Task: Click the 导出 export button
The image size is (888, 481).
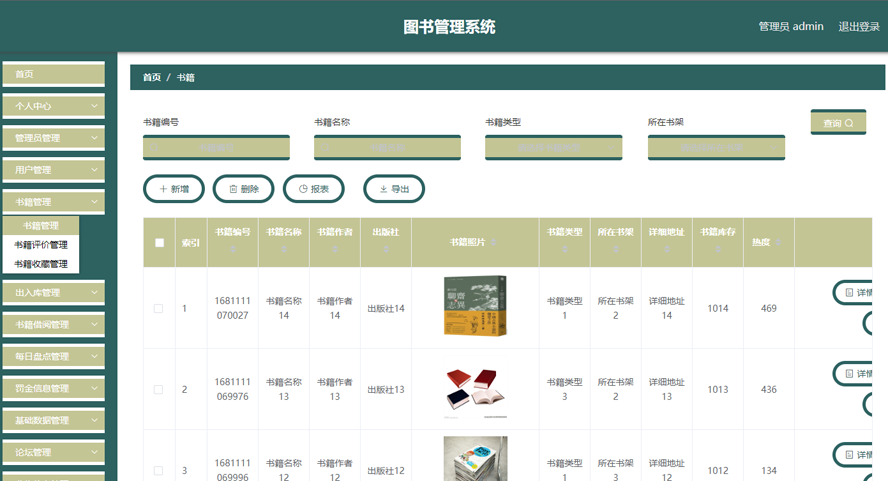Action: pos(394,189)
